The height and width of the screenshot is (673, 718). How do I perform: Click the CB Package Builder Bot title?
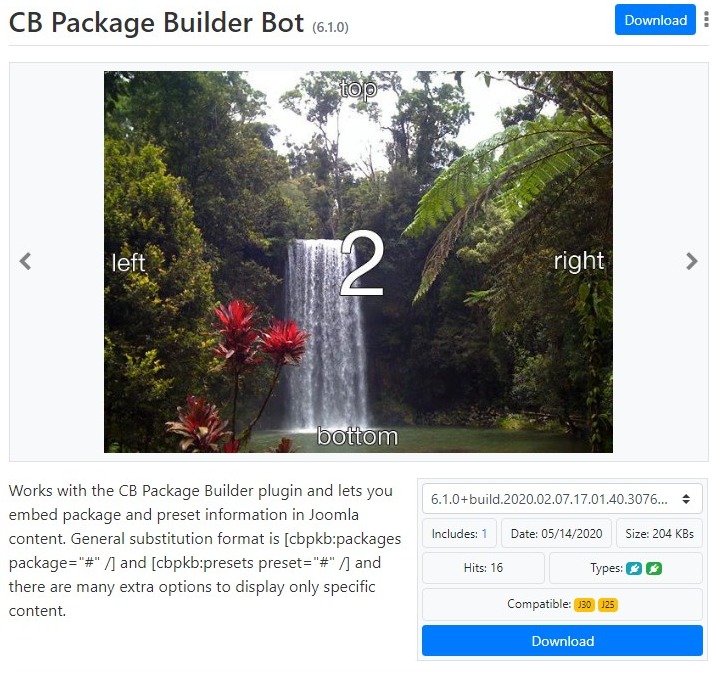coord(156,22)
